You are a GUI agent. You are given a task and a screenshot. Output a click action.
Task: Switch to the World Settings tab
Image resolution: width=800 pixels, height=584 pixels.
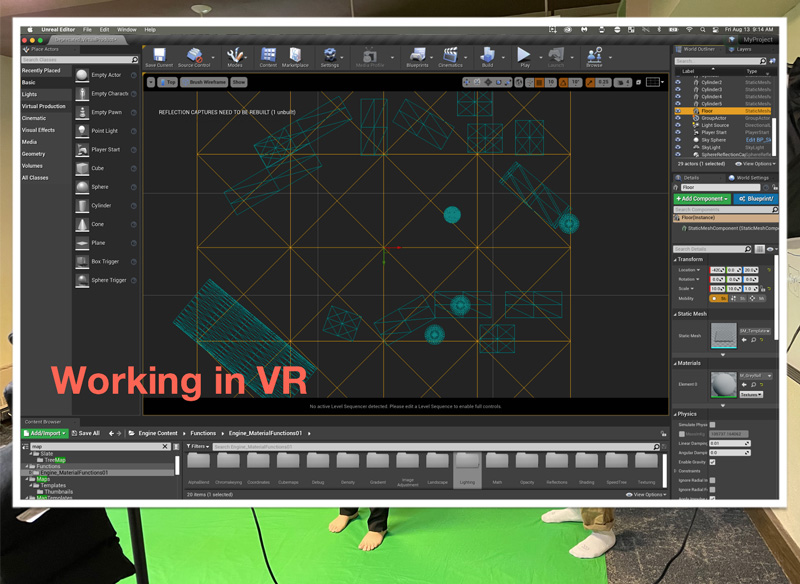point(750,177)
